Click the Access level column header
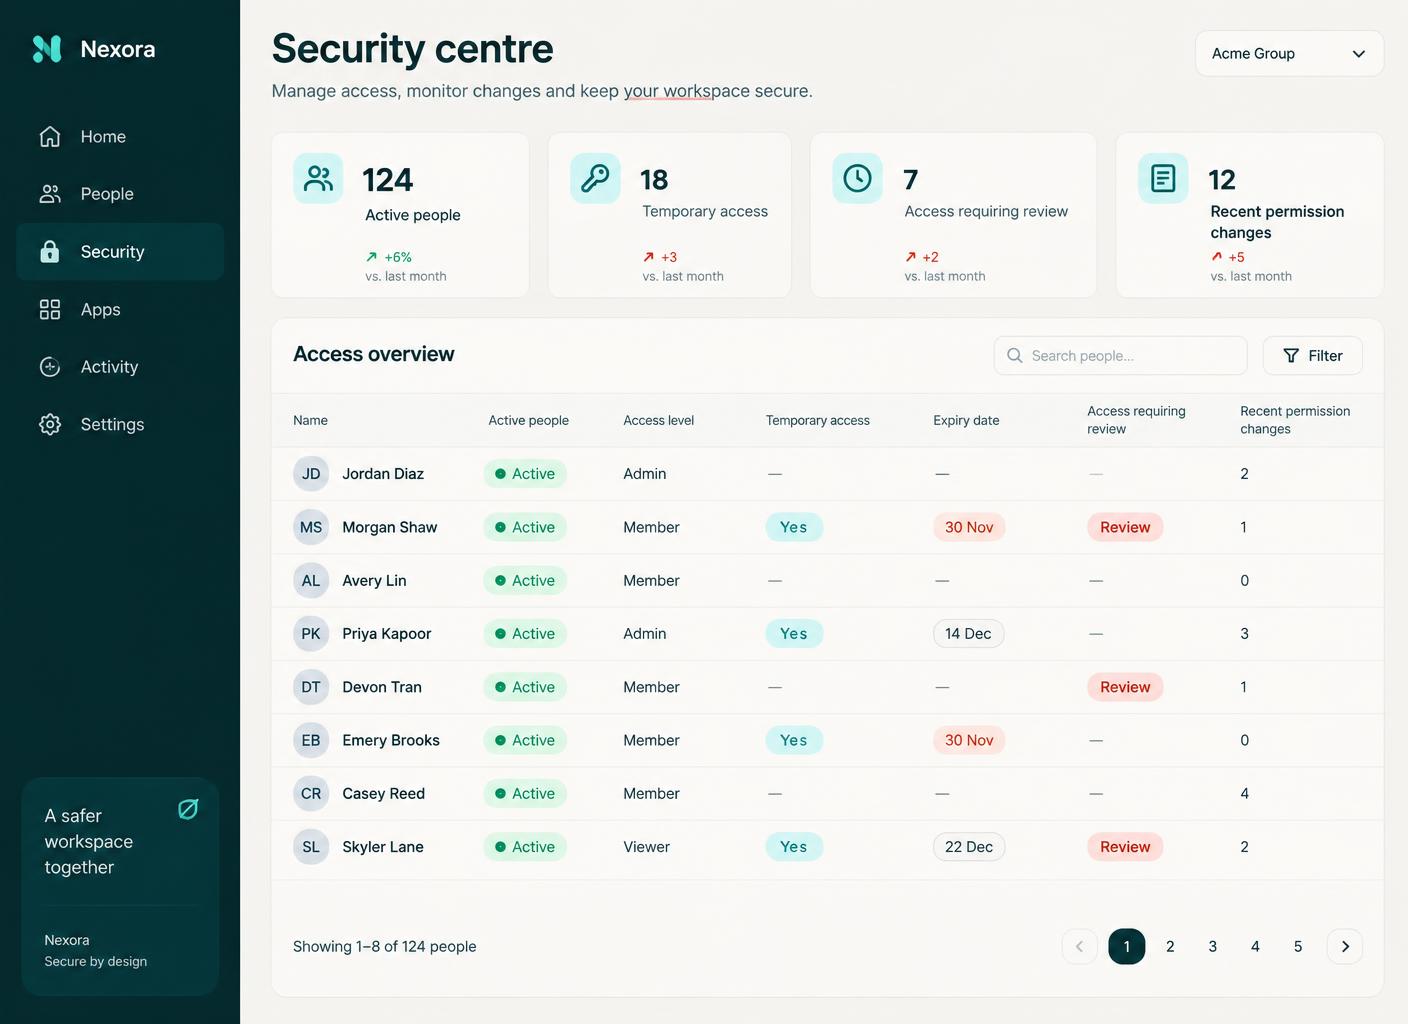Image resolution: width=1408 pixels, height=1024 pixels. point(659,420)
